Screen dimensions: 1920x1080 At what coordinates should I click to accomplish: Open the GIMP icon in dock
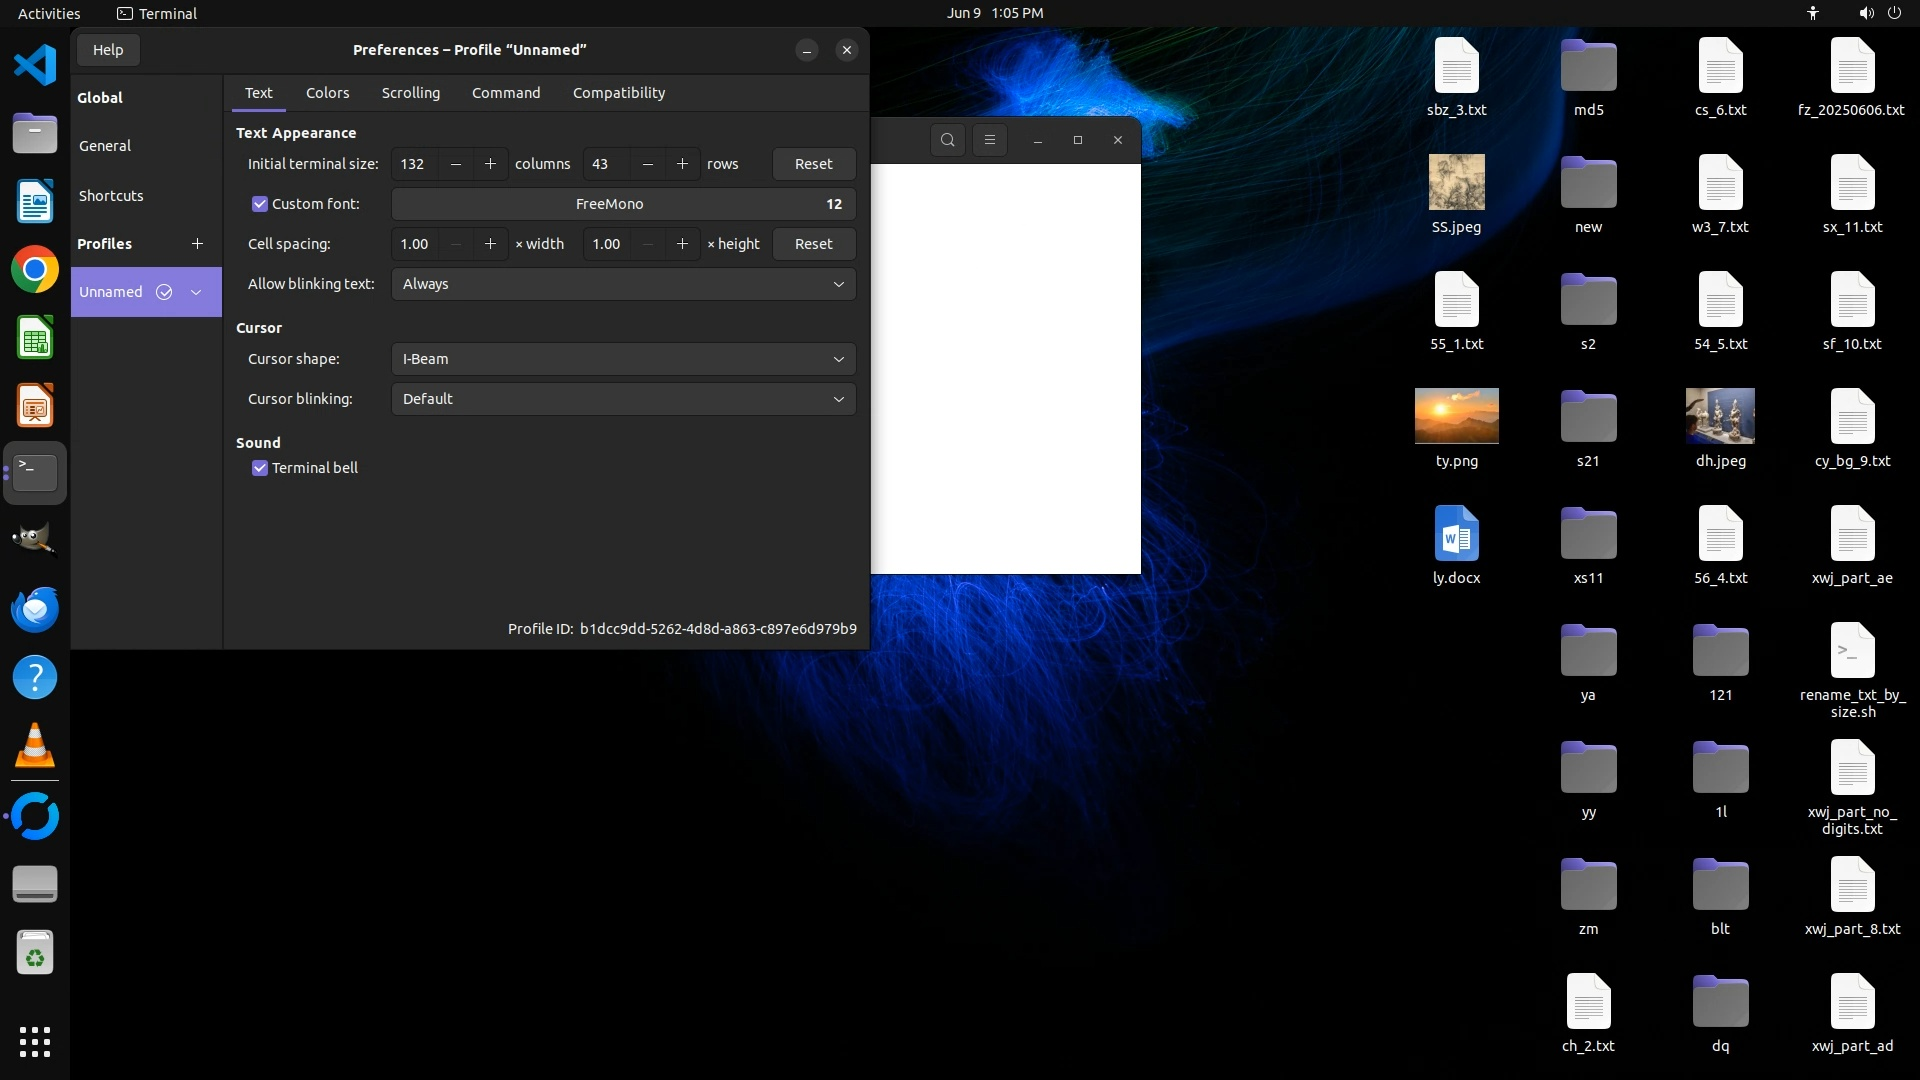coord(35,540)
